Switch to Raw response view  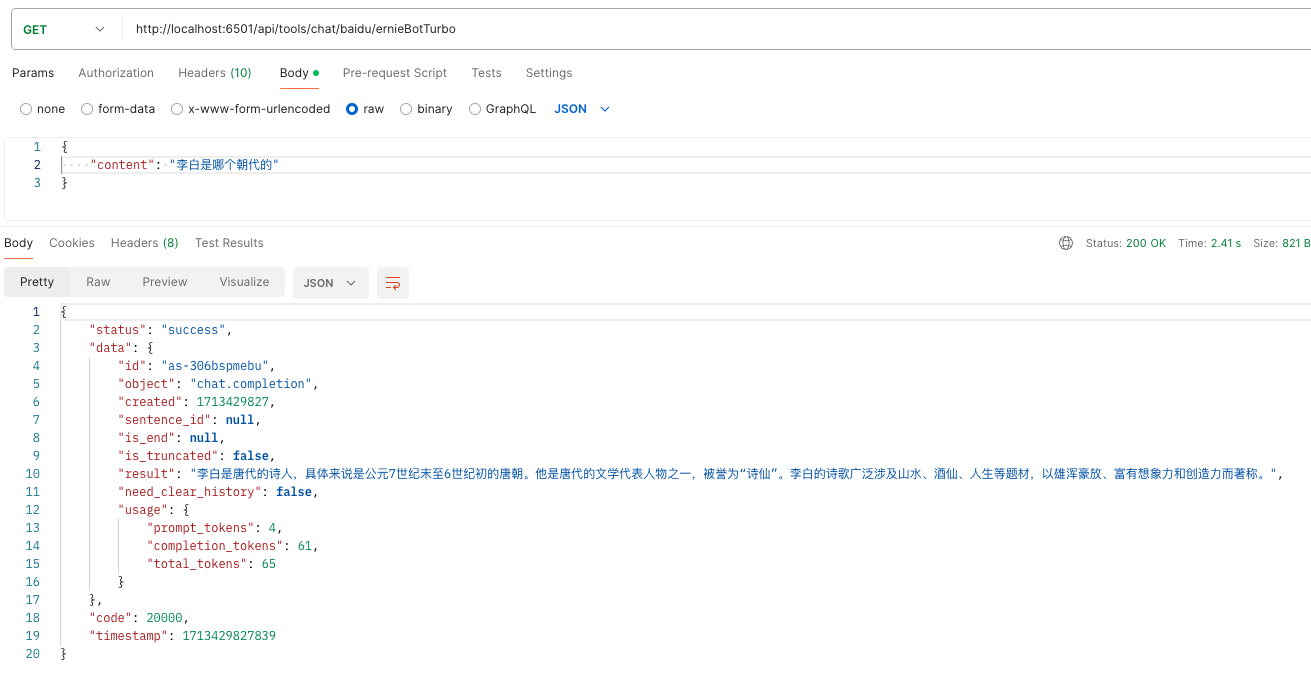coord(98,282)
